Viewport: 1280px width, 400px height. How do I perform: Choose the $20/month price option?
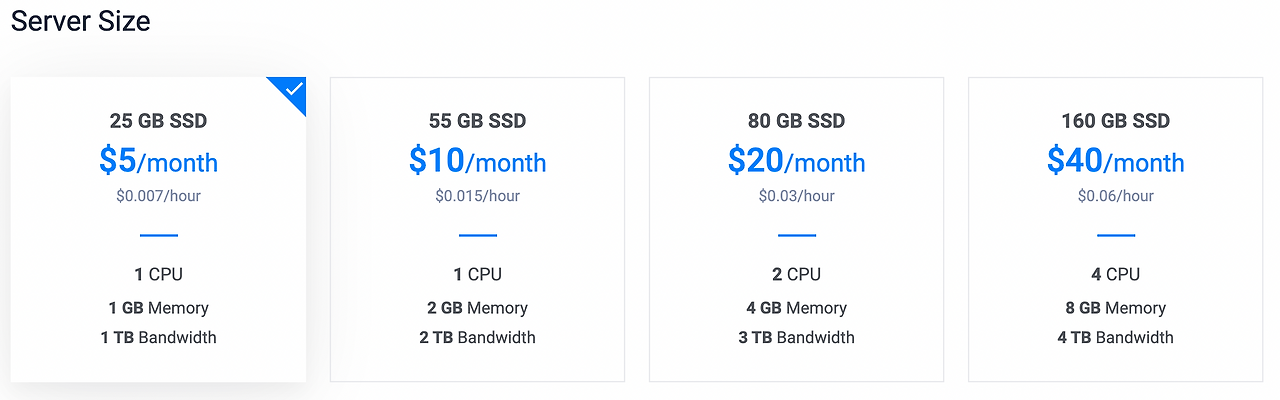pos(796,161)
